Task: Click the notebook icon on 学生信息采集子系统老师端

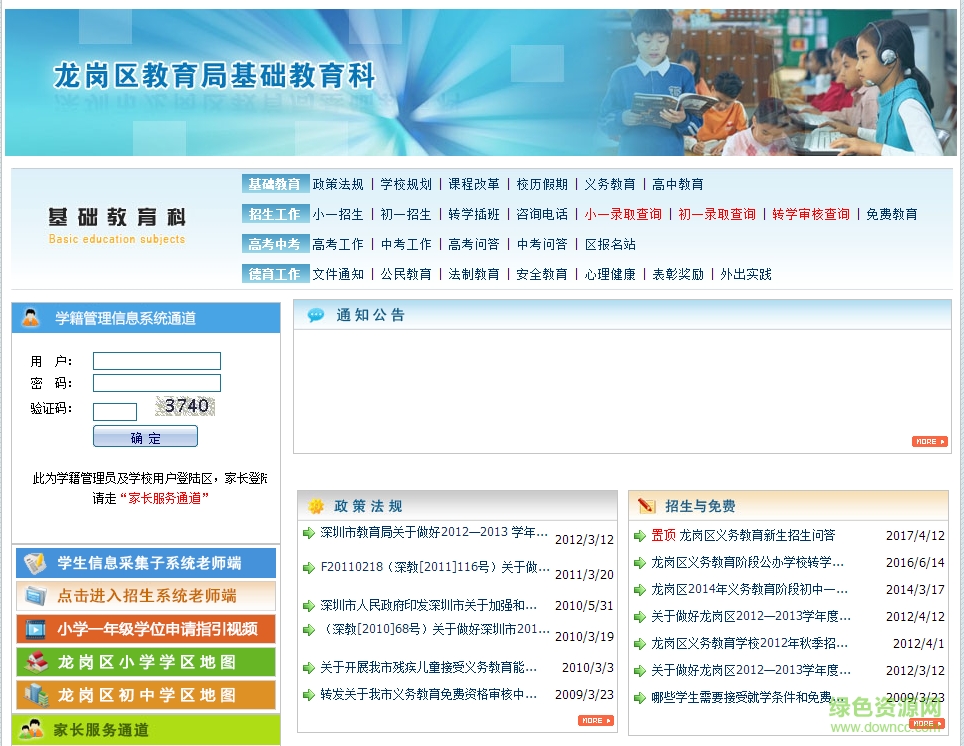Action: 34,563
